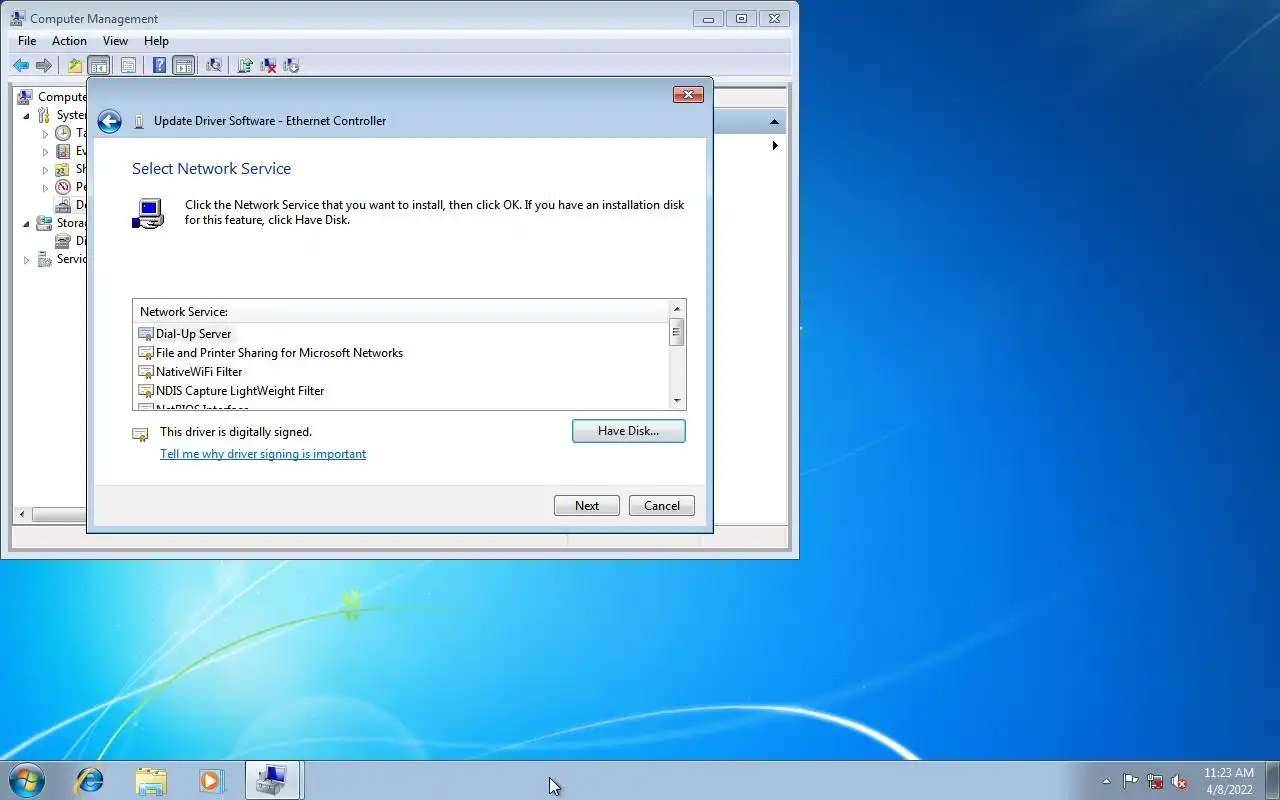Open Internet Explorer from the taskbar
Image resolution: width=1280 pixels, height=800 pixels.
pyautogui.click(x=90, y=780)
